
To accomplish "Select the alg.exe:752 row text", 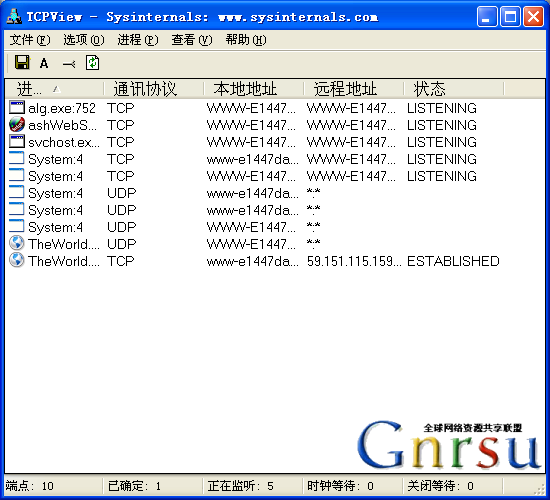I will (62, 108).
